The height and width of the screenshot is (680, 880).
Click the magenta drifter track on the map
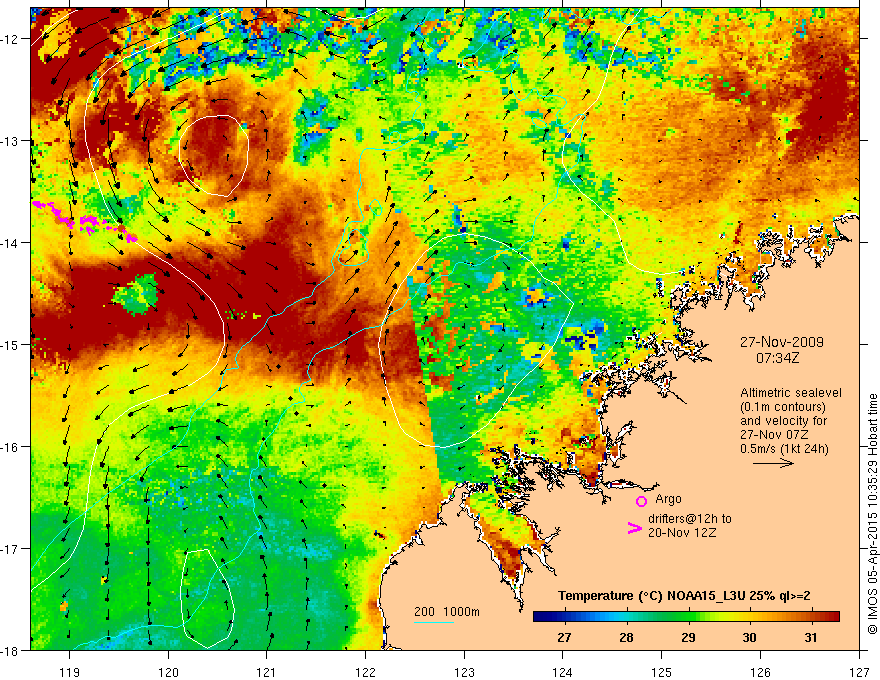[85, 222]
